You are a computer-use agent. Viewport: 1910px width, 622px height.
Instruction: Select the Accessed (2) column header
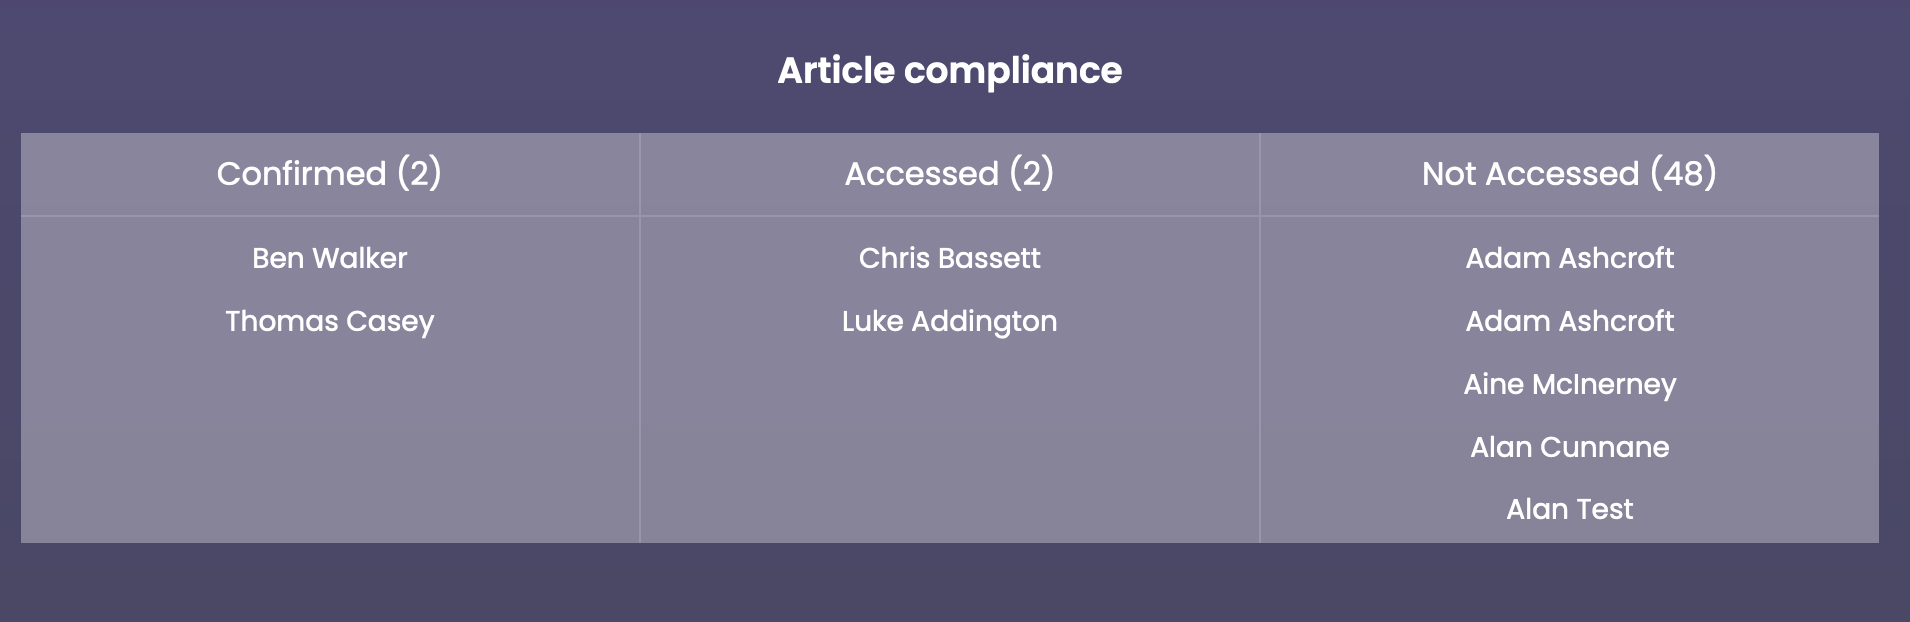(950, 174)
